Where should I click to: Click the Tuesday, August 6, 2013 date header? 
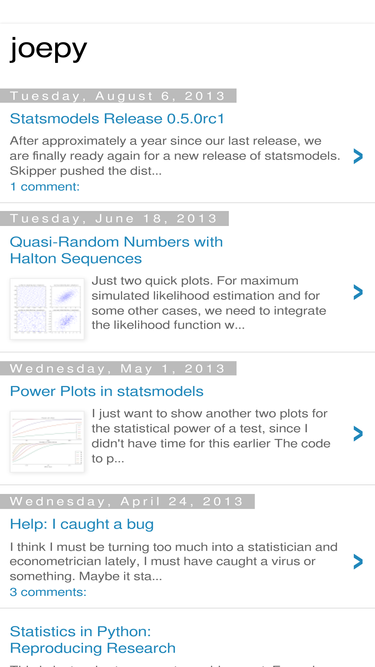tap(118, 96)
